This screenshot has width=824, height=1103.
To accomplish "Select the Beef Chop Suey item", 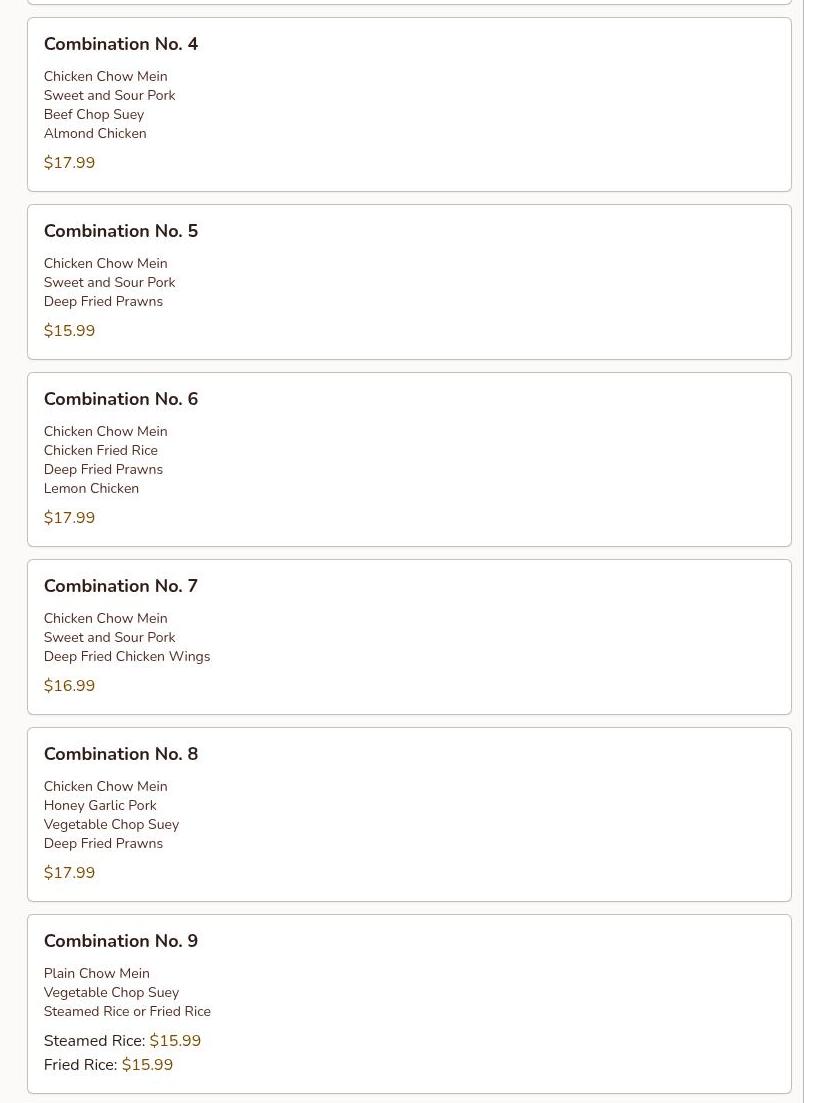I will 94,114.
